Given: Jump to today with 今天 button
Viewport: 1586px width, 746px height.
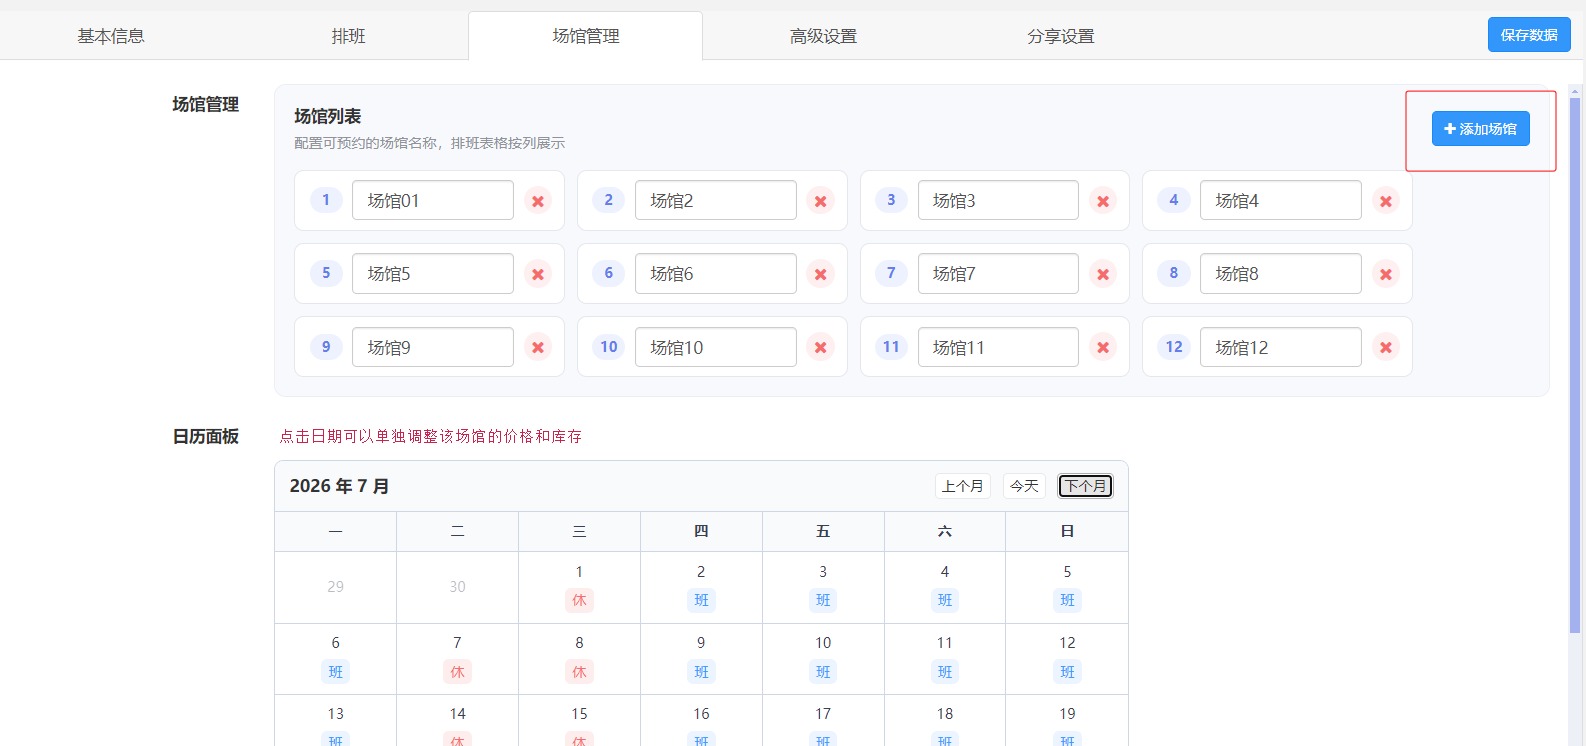Looking at the screenshot, I should click(x=1024, y=486).
